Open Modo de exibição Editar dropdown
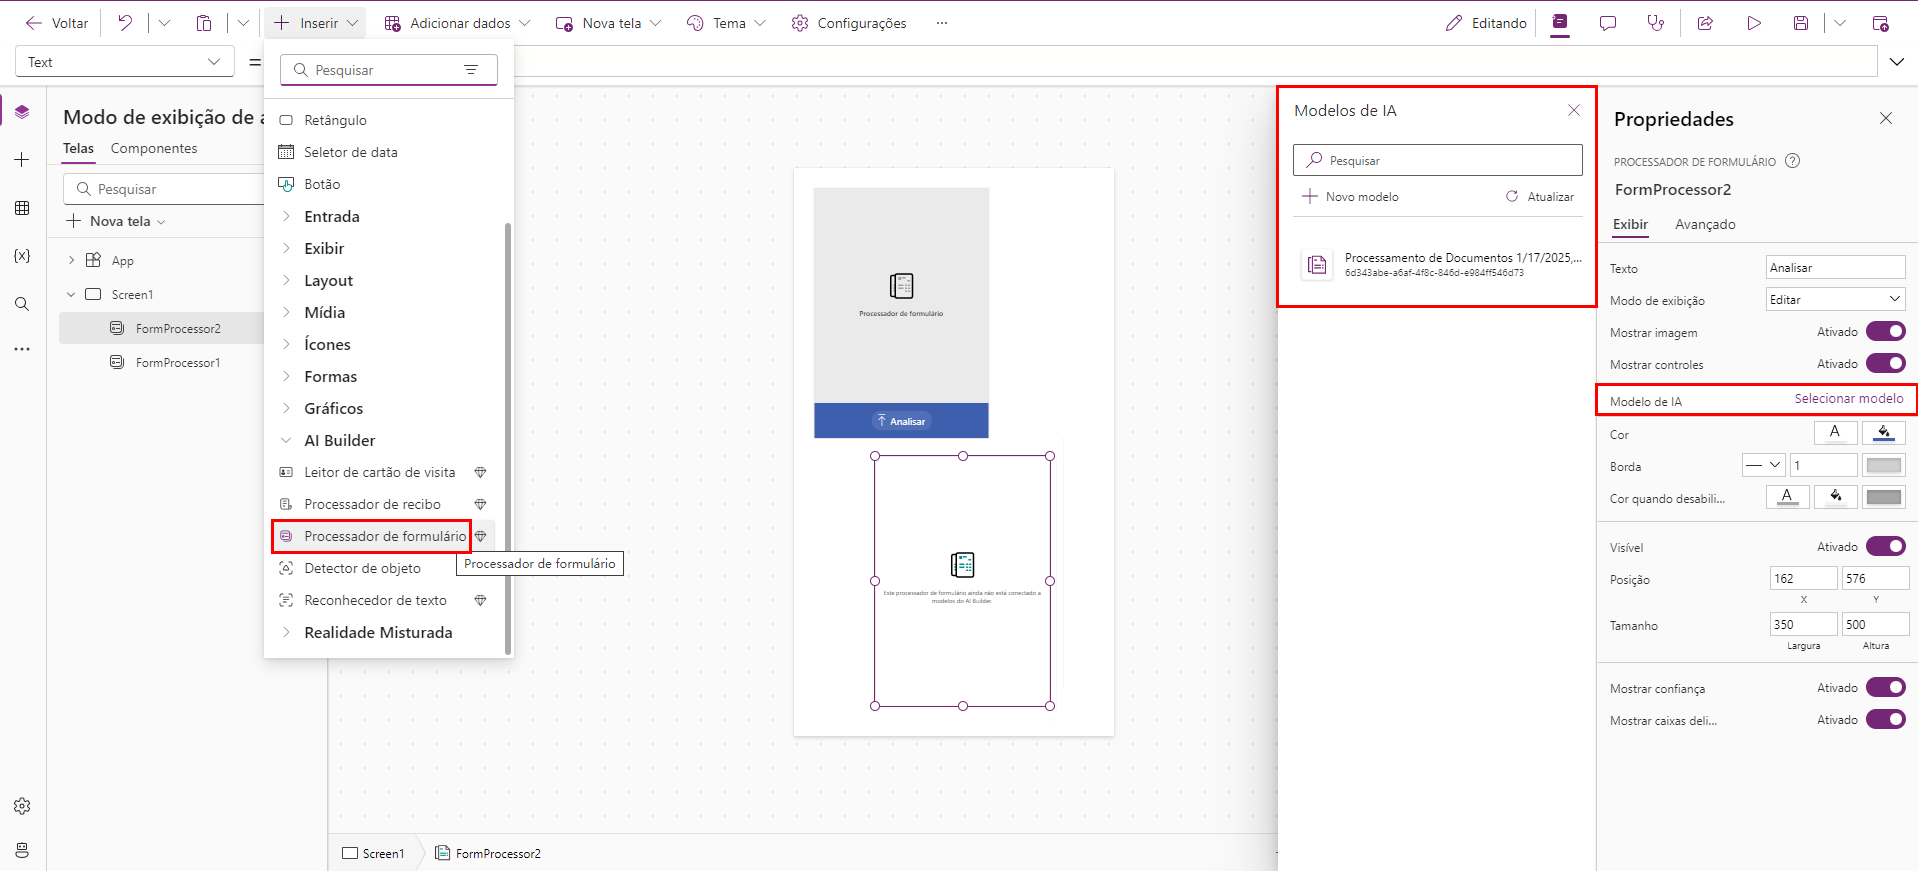 coord(1836,299)
